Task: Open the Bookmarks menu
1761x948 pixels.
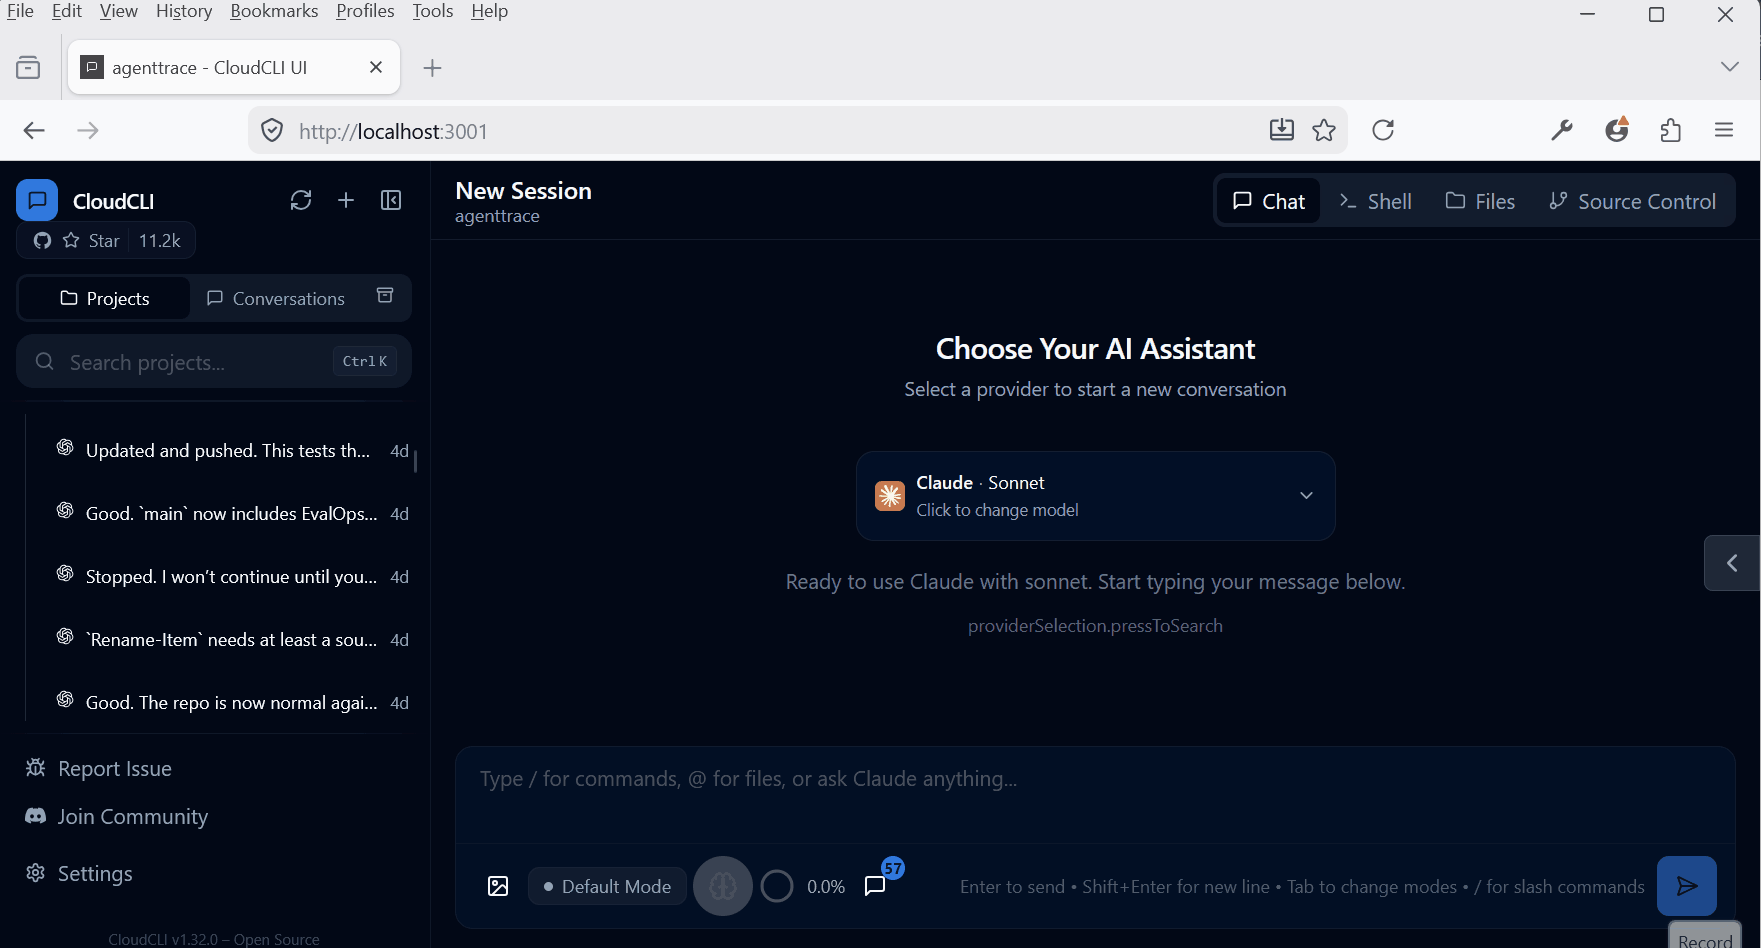Action: pos(274,11)
